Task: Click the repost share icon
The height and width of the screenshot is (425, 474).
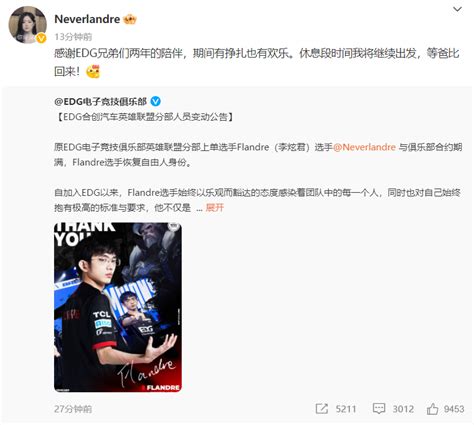Action: click(322, 409)
